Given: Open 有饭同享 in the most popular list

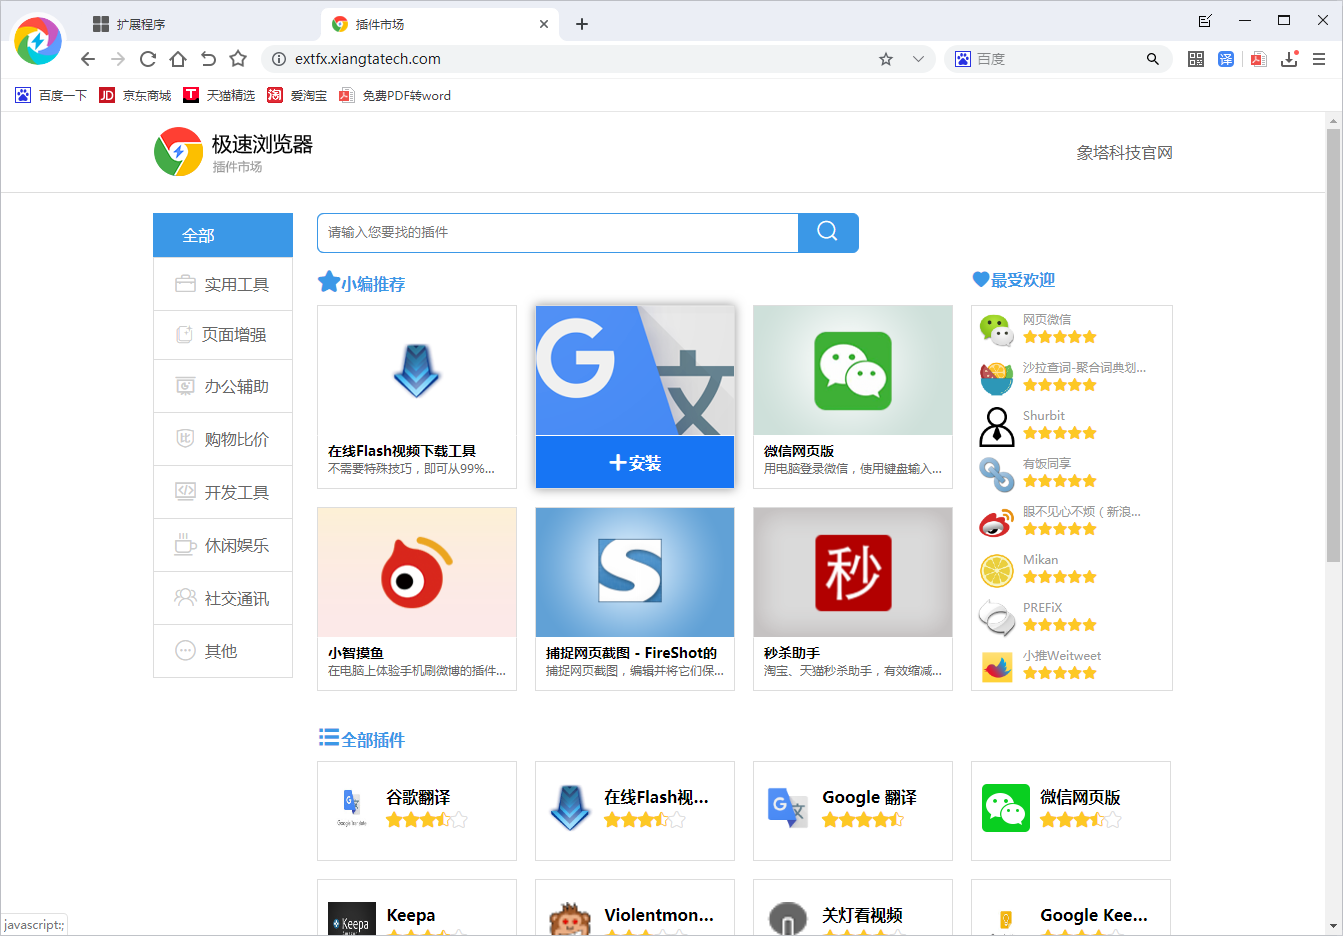Looking at the screenshot, I should 1071,474.
